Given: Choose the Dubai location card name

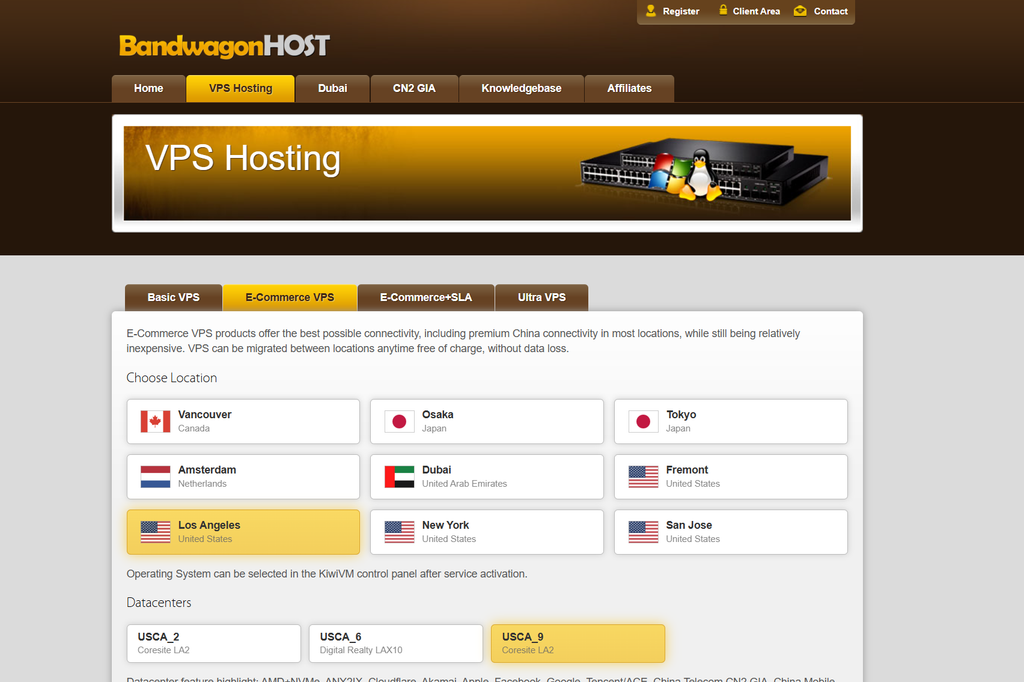Looking at the screenshot, I should 436,470.
